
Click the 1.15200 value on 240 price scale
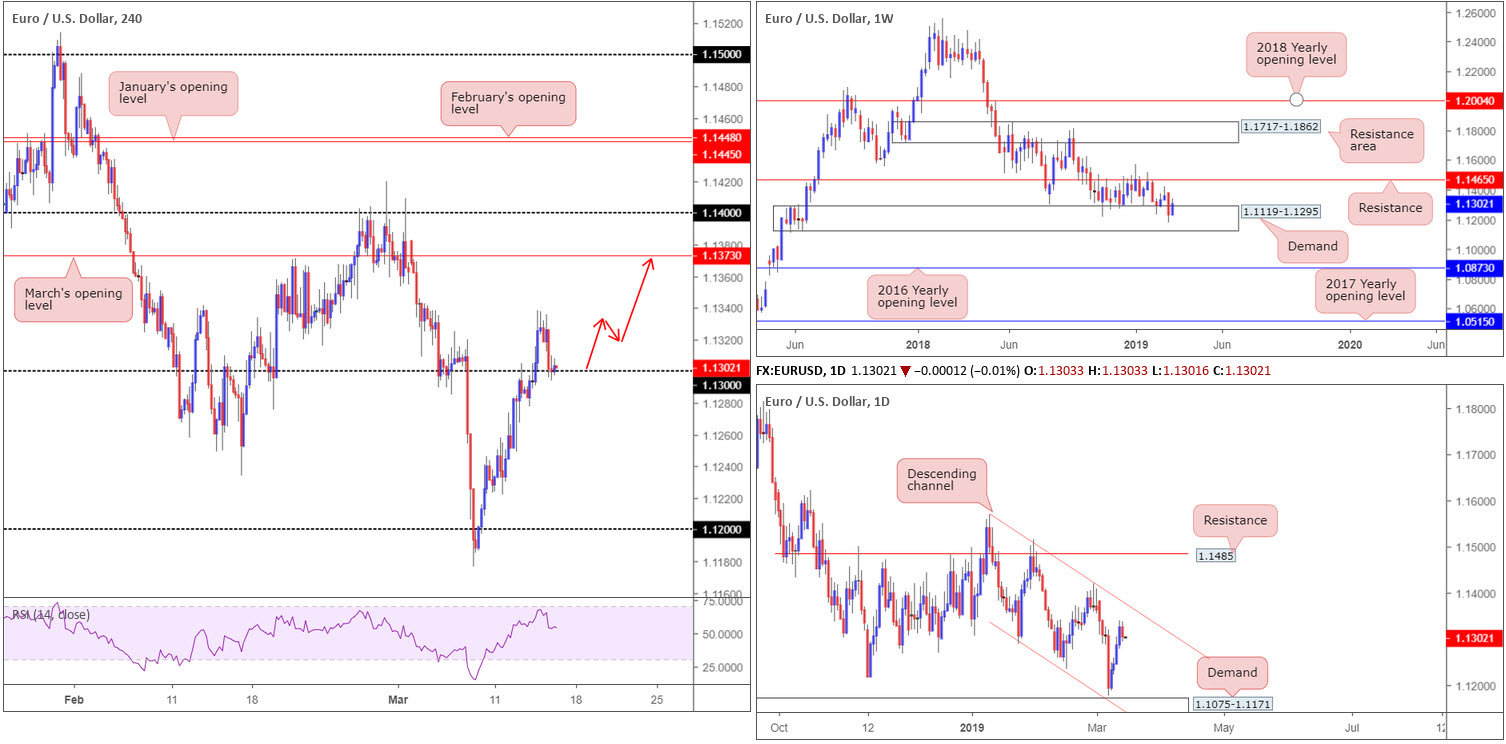721,24
